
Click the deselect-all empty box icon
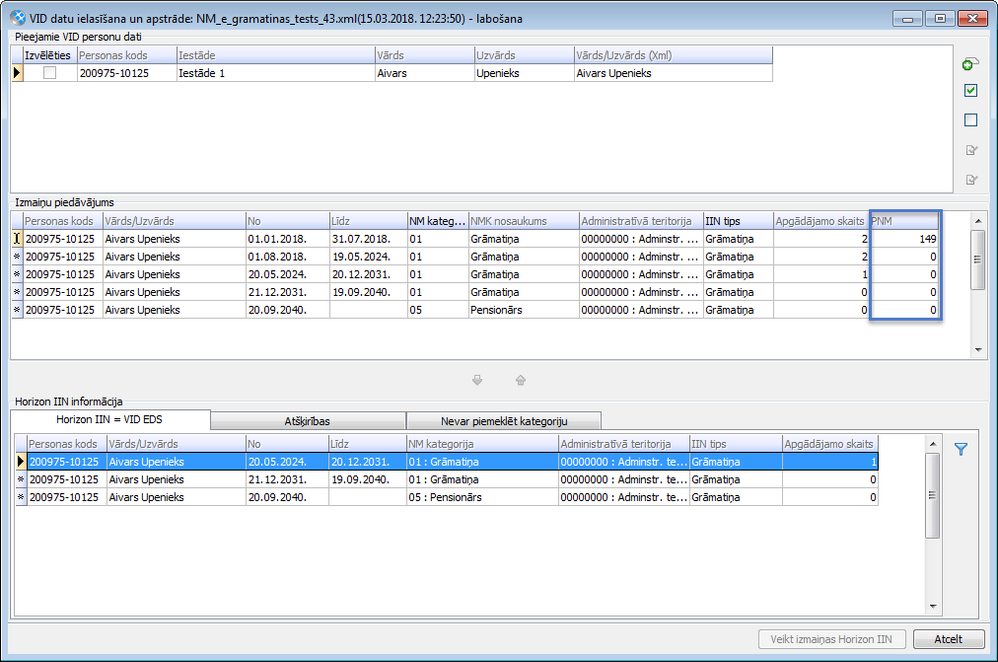[x=971, y=120]
